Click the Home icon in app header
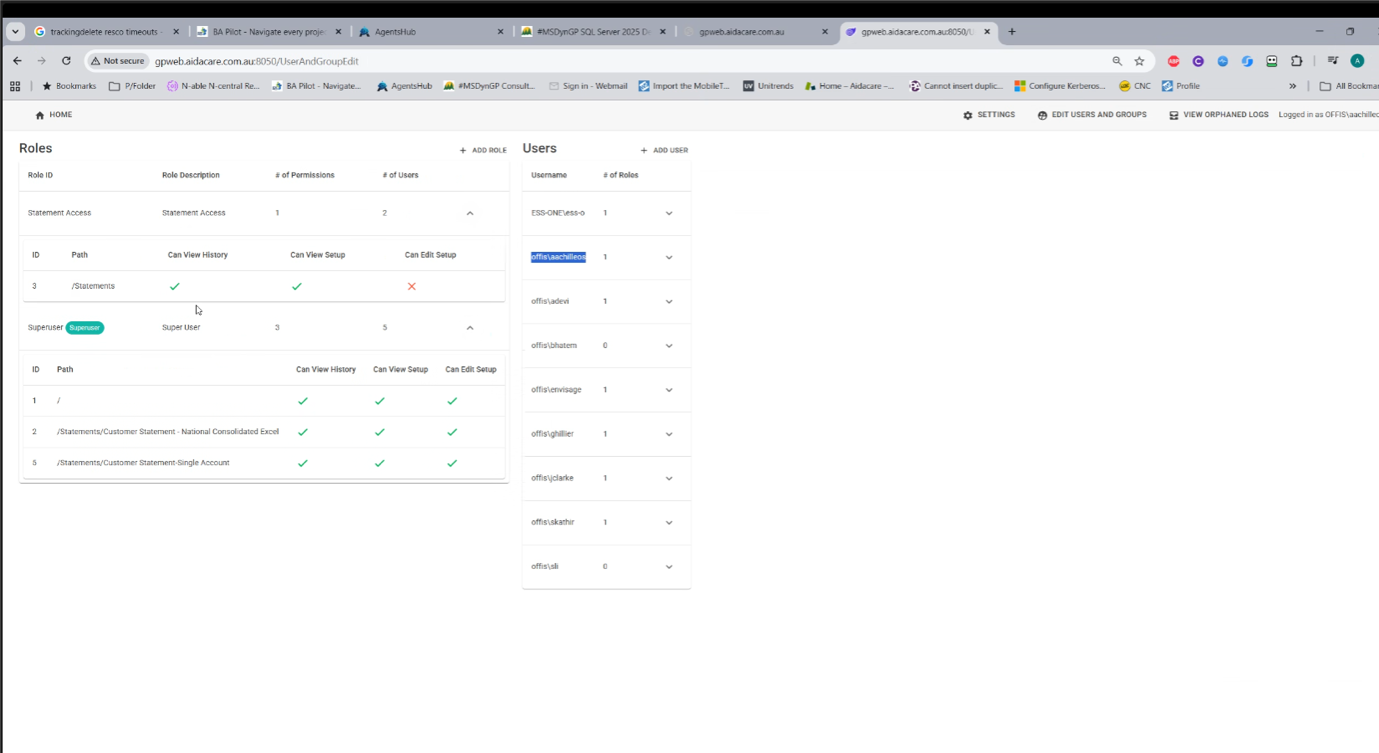Image resolution: width=1379 pixels, height=753 pixels. pyautogui.click(x=40, y=115)
